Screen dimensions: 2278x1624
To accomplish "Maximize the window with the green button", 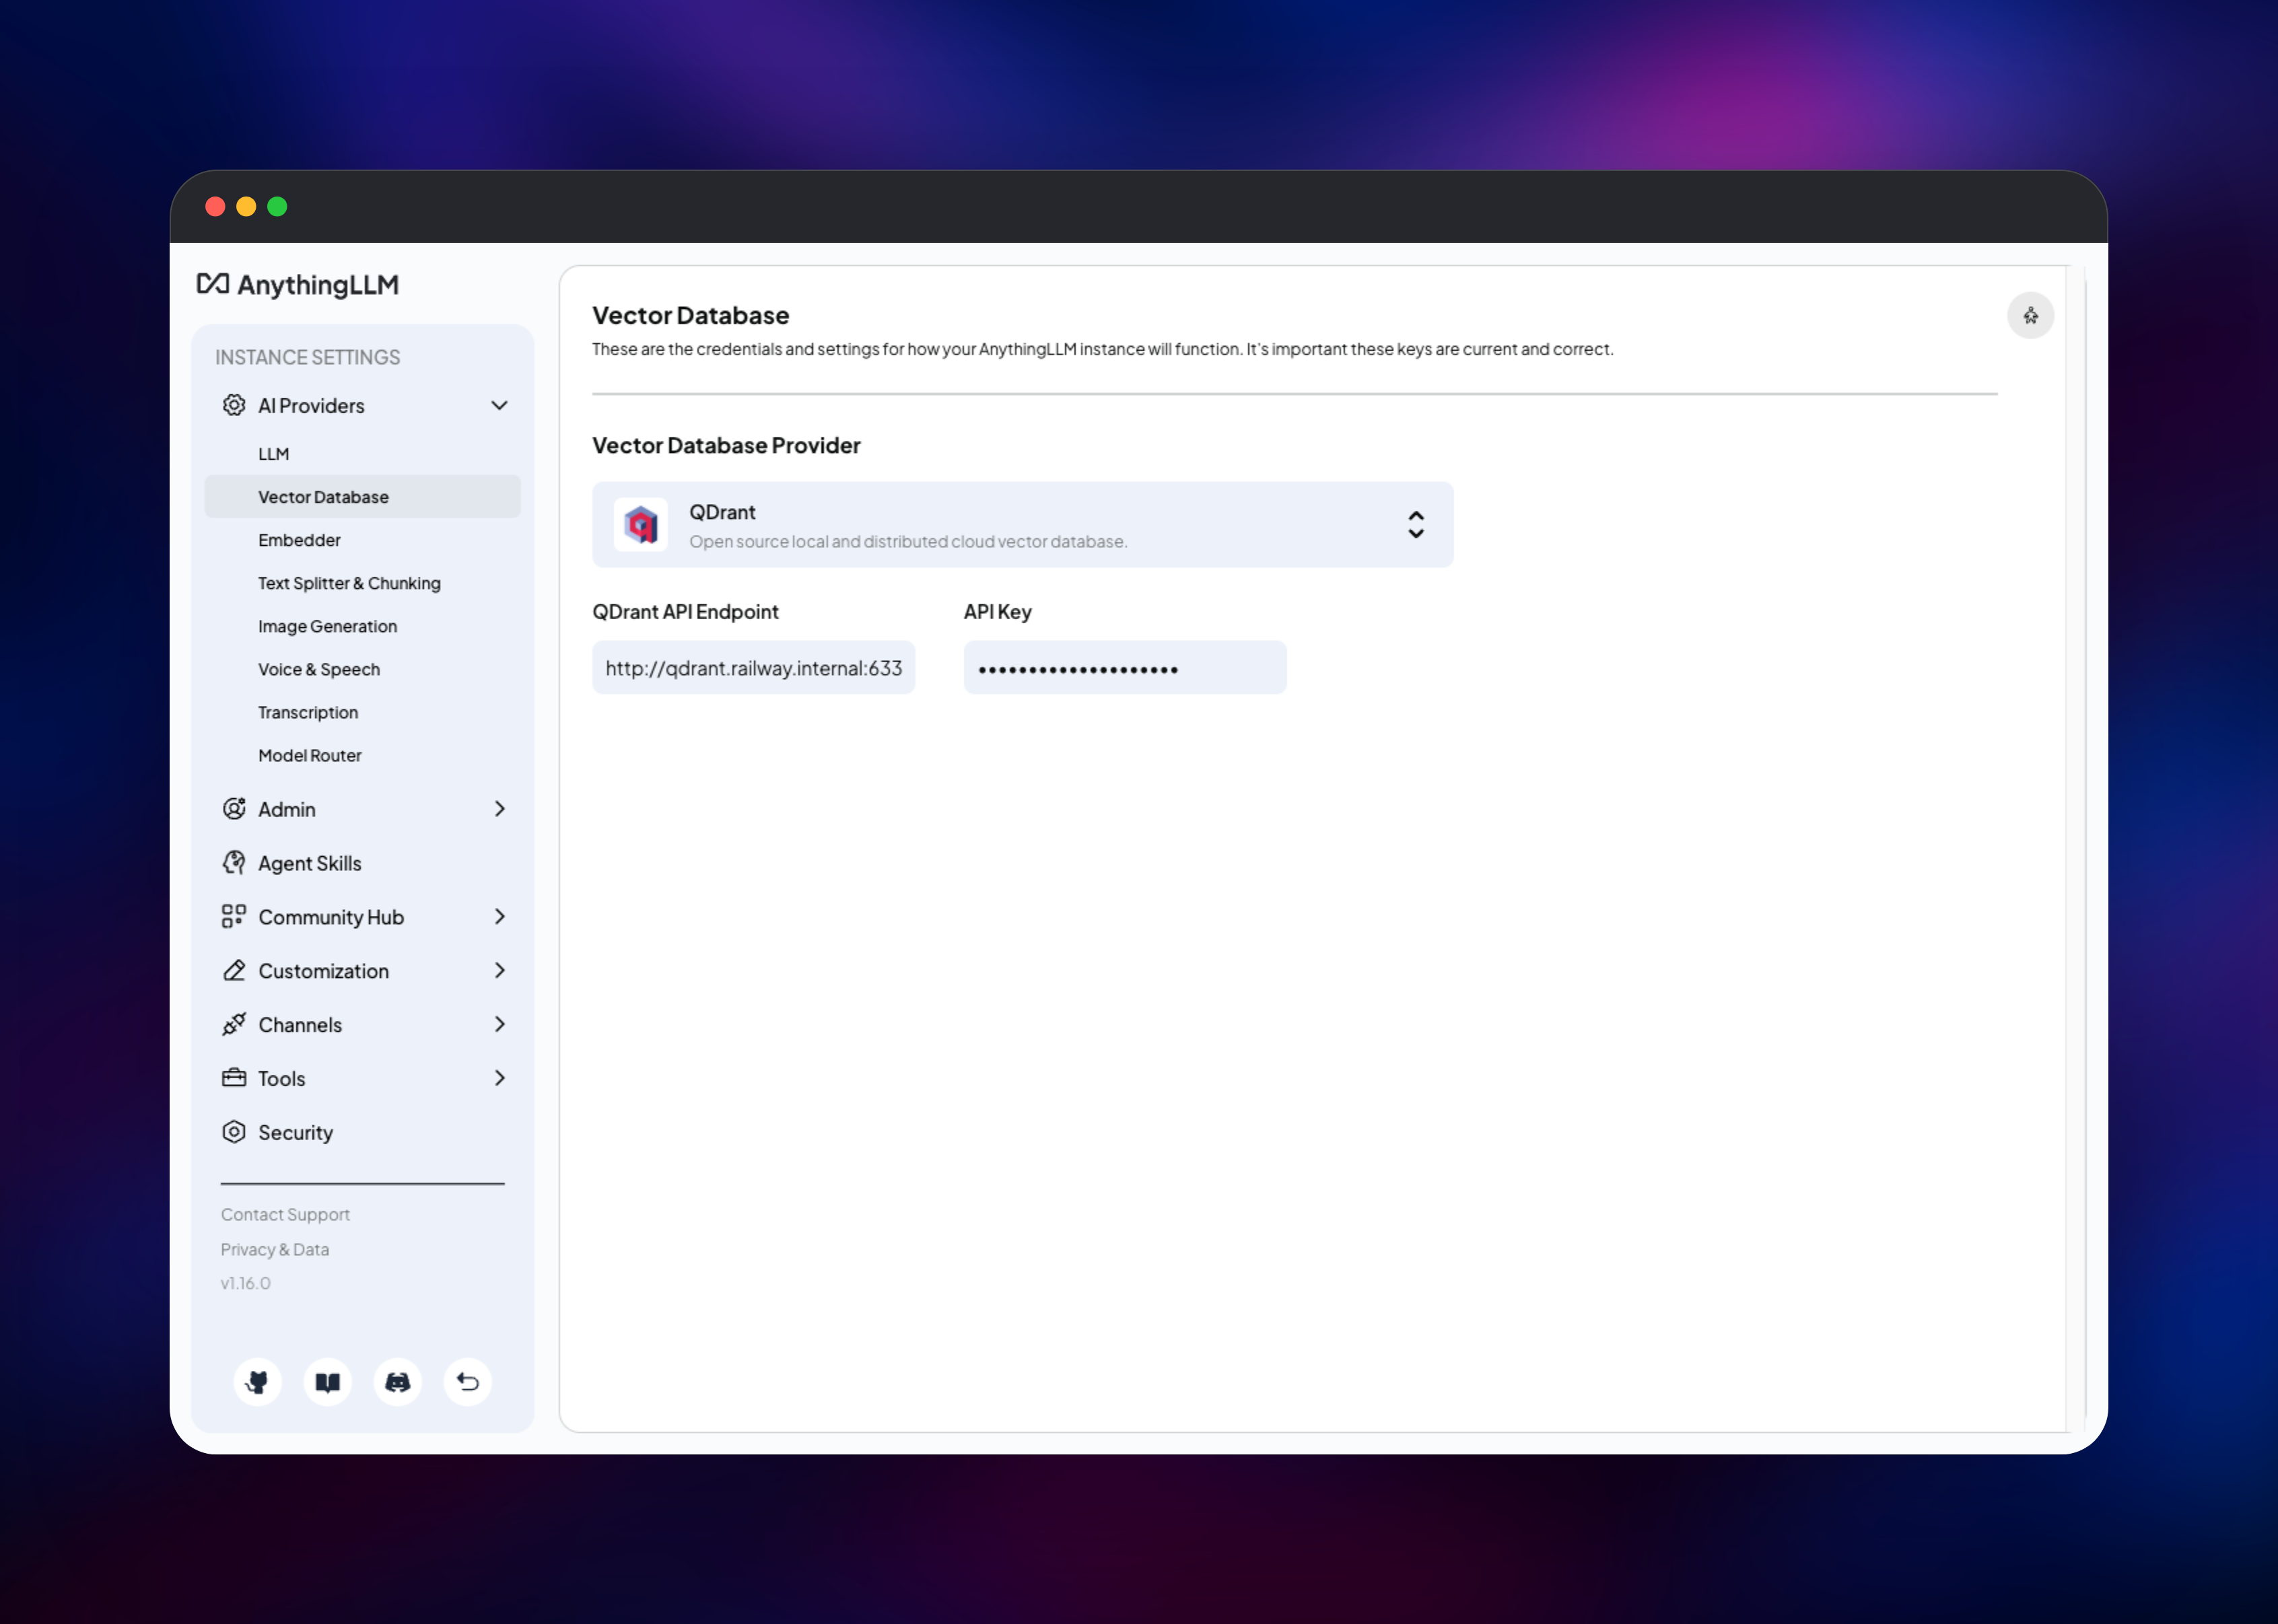I will click(277, 207).
